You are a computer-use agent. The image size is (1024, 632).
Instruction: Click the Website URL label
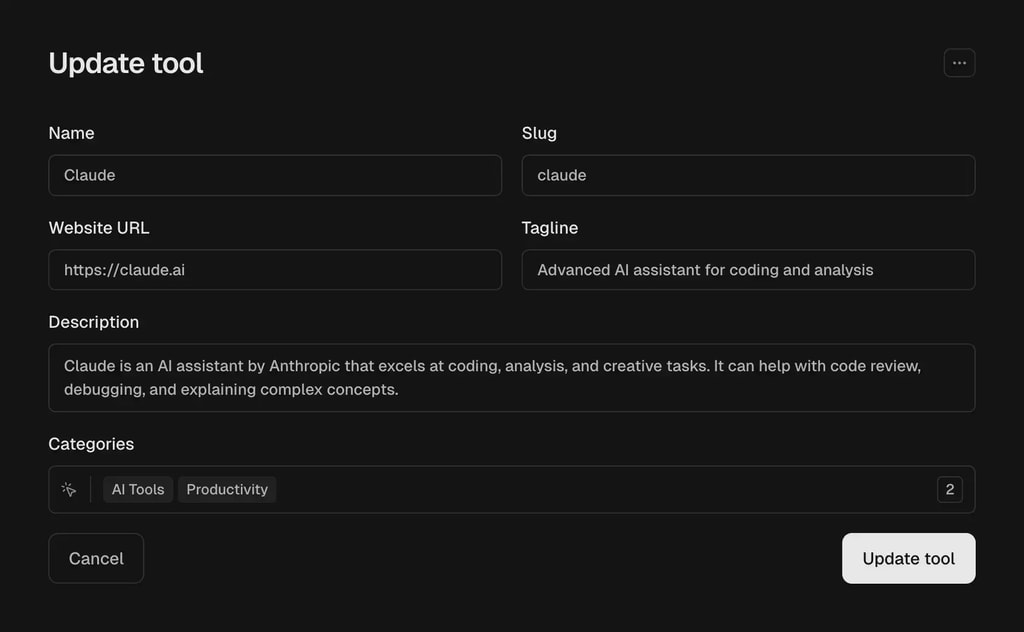click(99, 228)
